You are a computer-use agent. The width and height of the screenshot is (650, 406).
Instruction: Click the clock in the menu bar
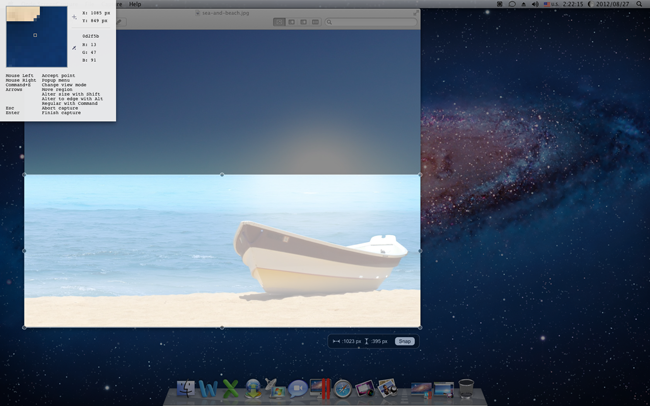pos(576,4)
